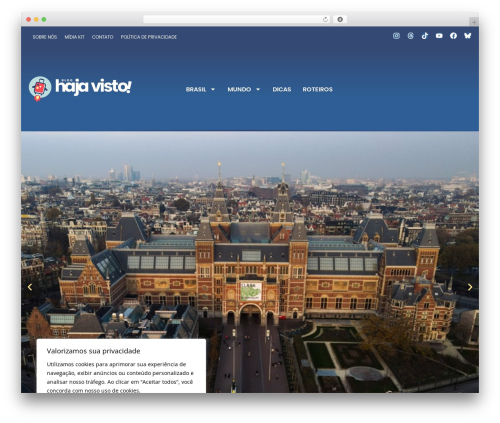Open the Dicas menu item
This screenshot has width=500, height=423.
(282, 89)
